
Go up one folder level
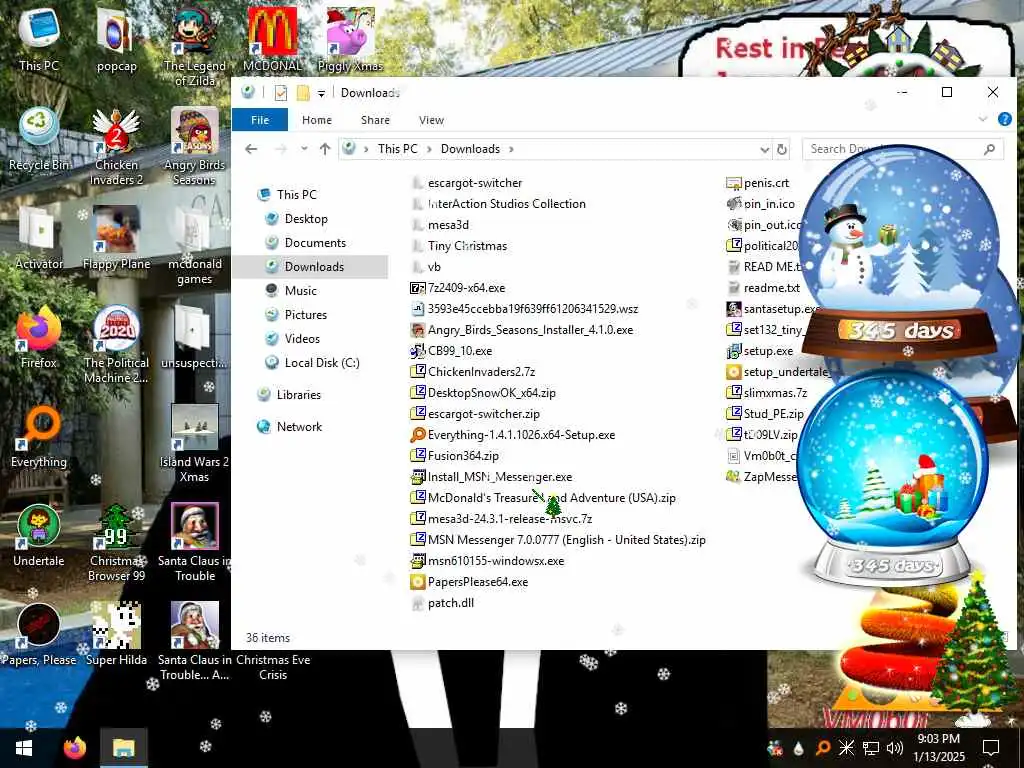pos(325,149)
